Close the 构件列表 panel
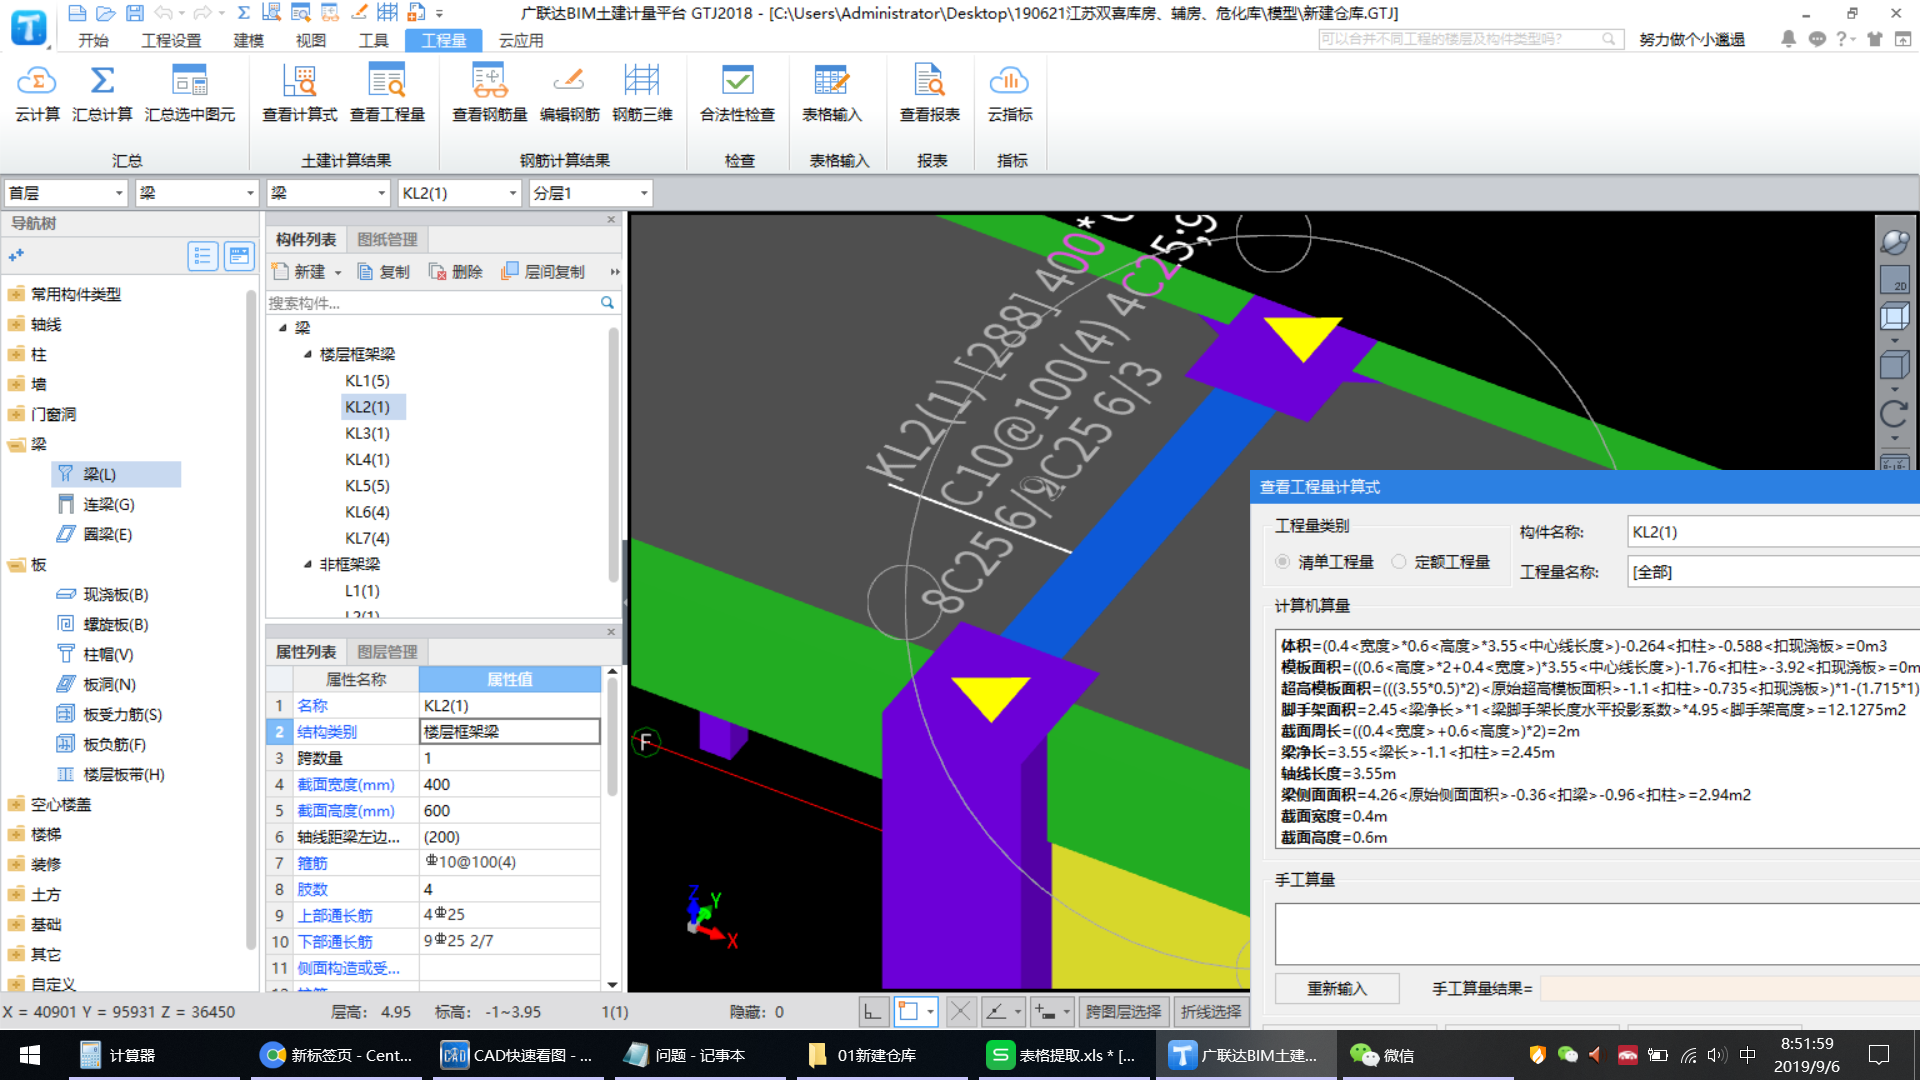 pos(611,219)
